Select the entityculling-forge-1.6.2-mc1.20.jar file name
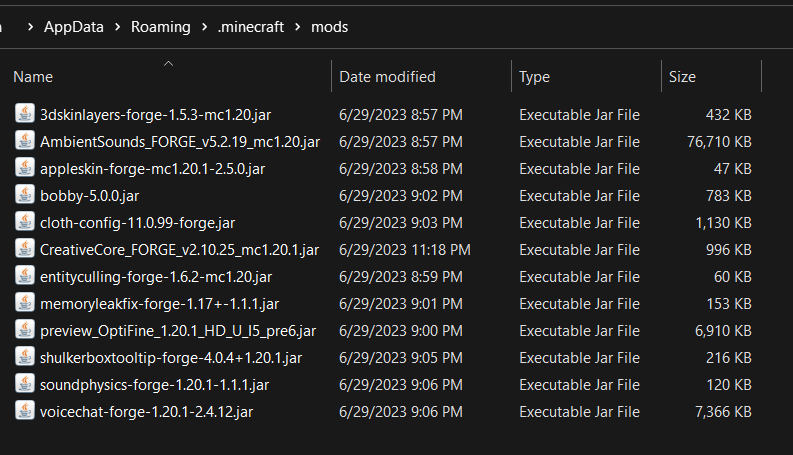Image resolution: width=793 pixels, height=455 pixels. click(x=156, y=277)
